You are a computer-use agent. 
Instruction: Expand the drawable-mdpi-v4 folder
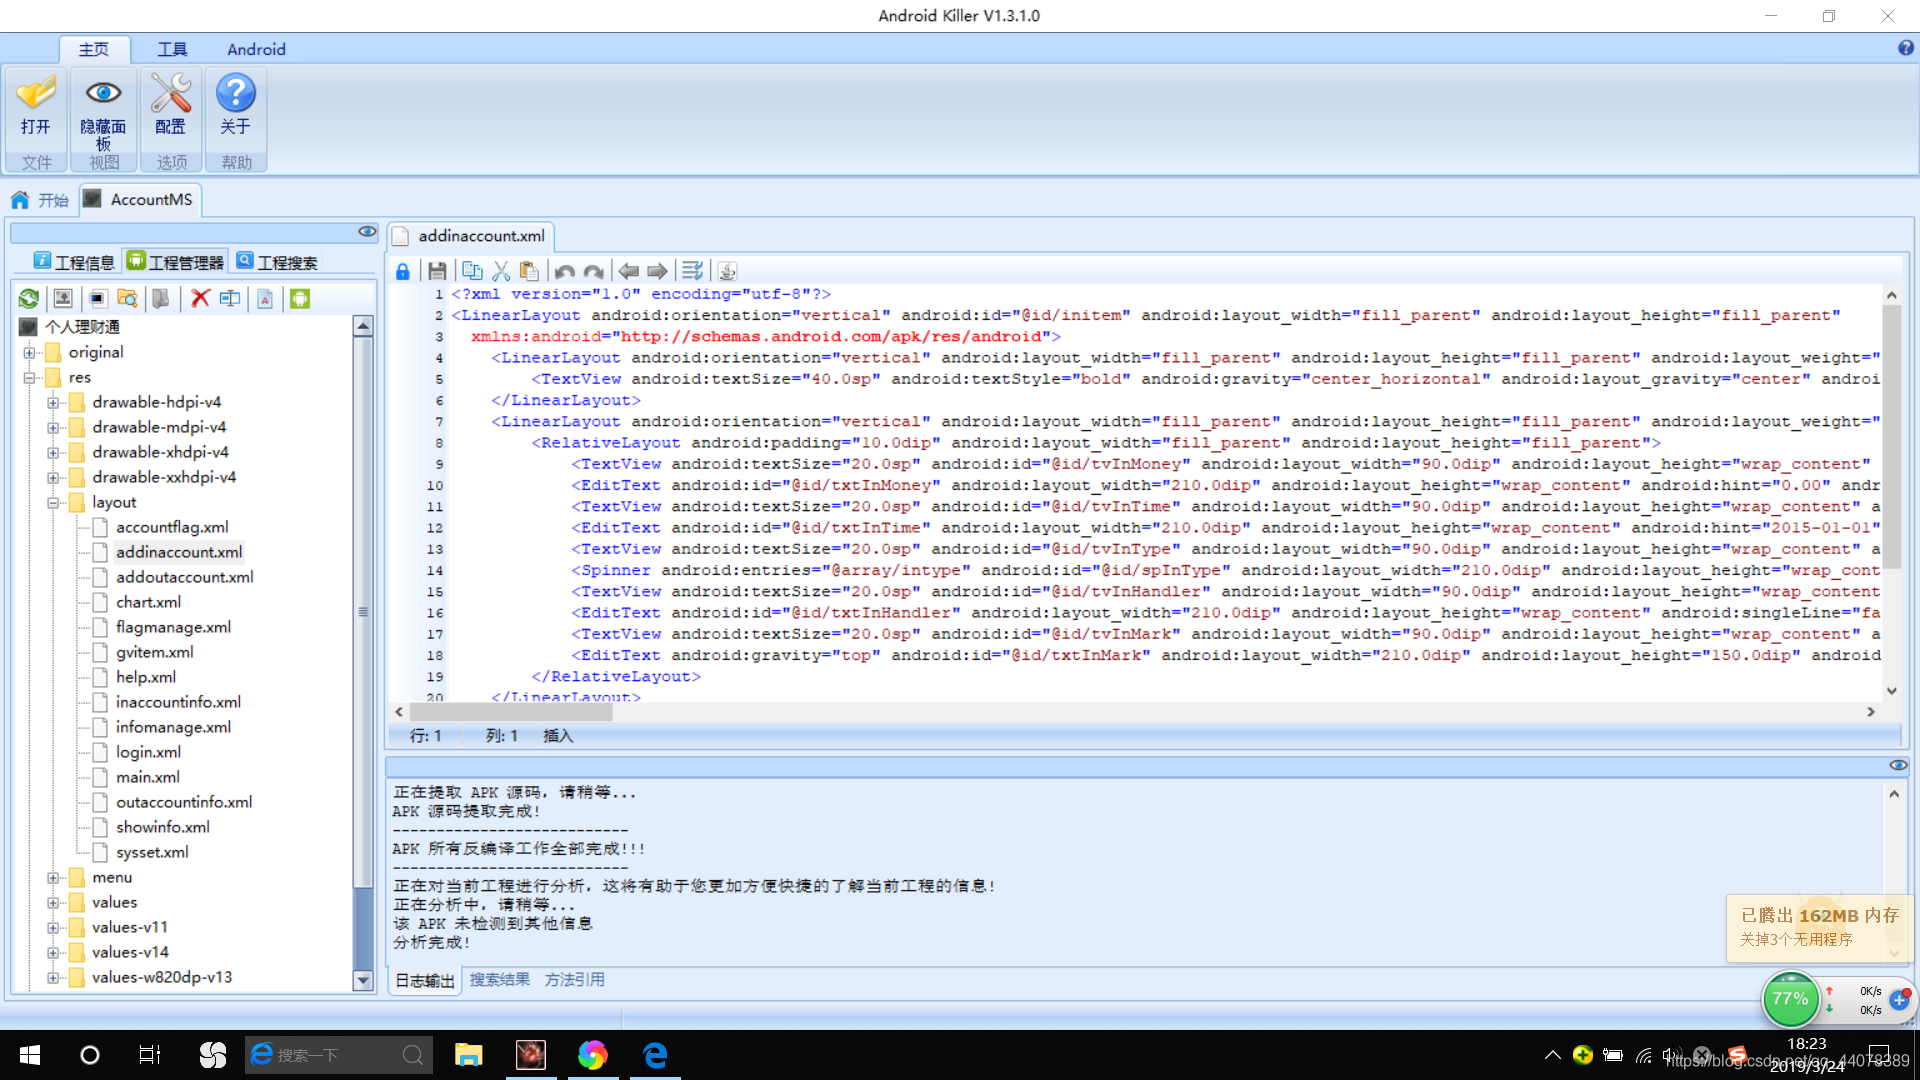pos(53,427)
